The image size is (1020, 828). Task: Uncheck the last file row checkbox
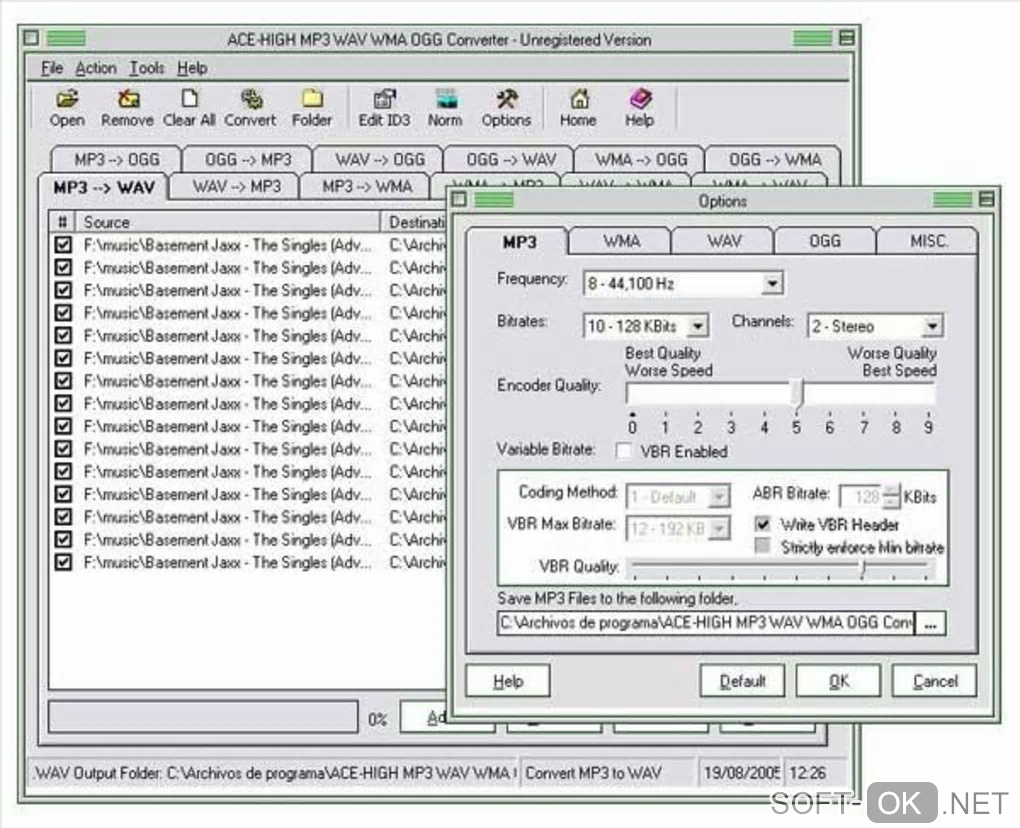point(63,562)
